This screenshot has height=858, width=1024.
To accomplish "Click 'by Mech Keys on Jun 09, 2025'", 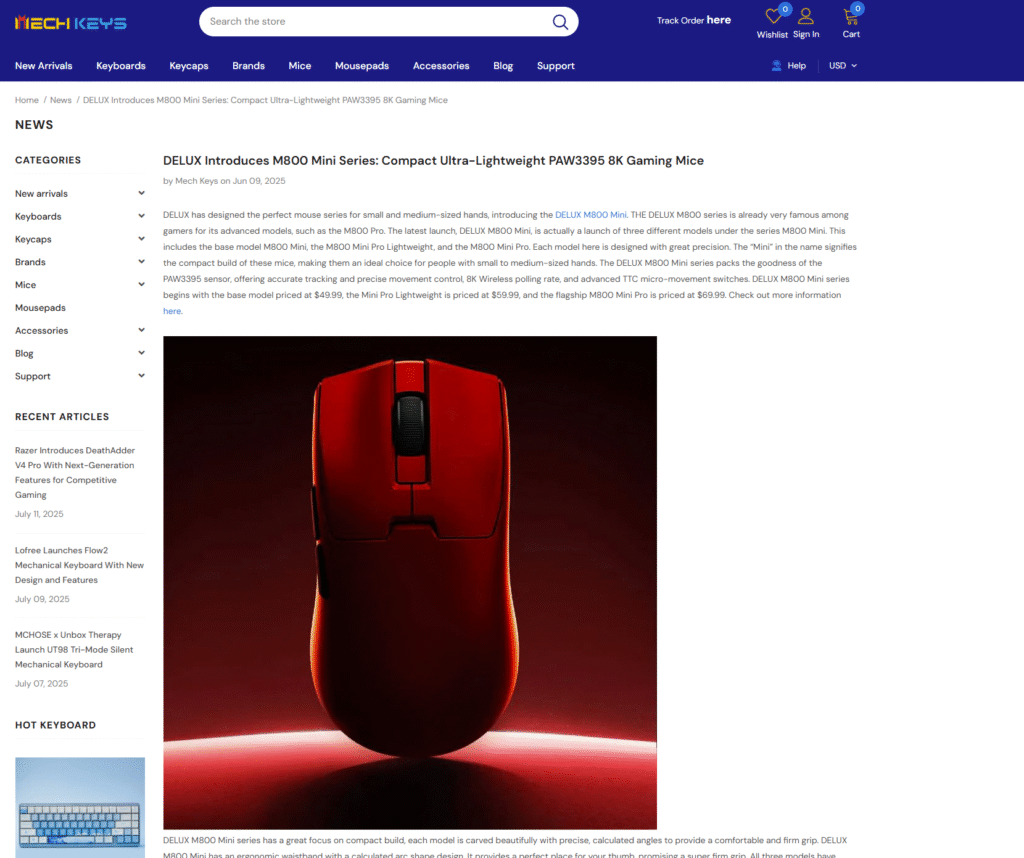I will pyautogui.click(x=224, y=181).
